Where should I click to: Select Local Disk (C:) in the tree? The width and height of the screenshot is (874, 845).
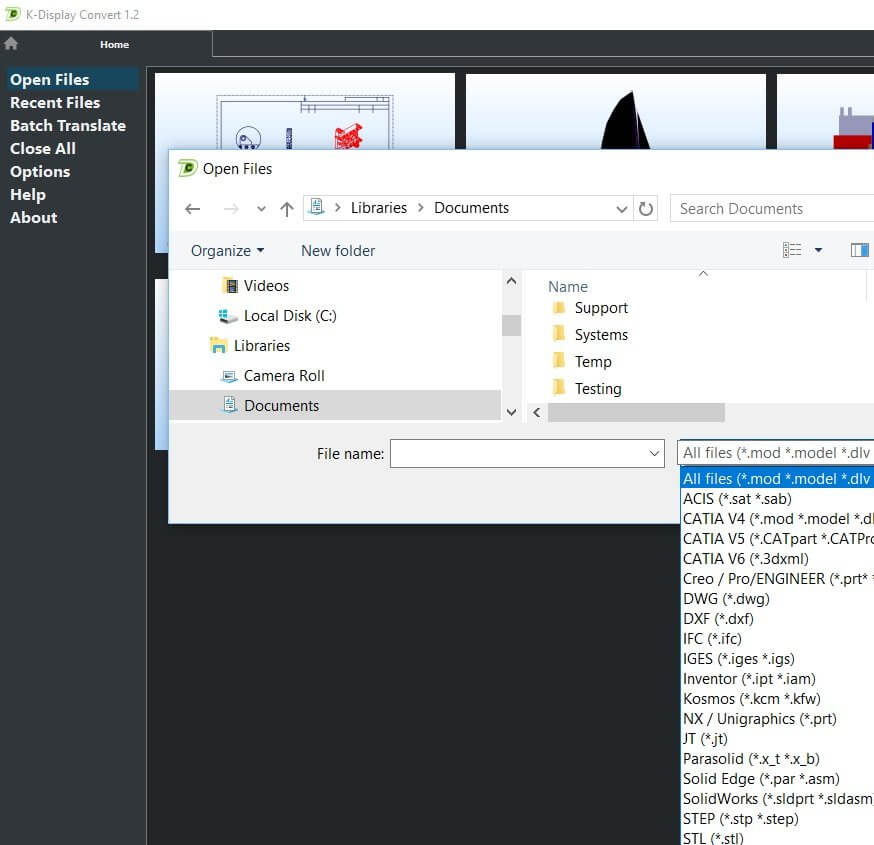[290, 316]
